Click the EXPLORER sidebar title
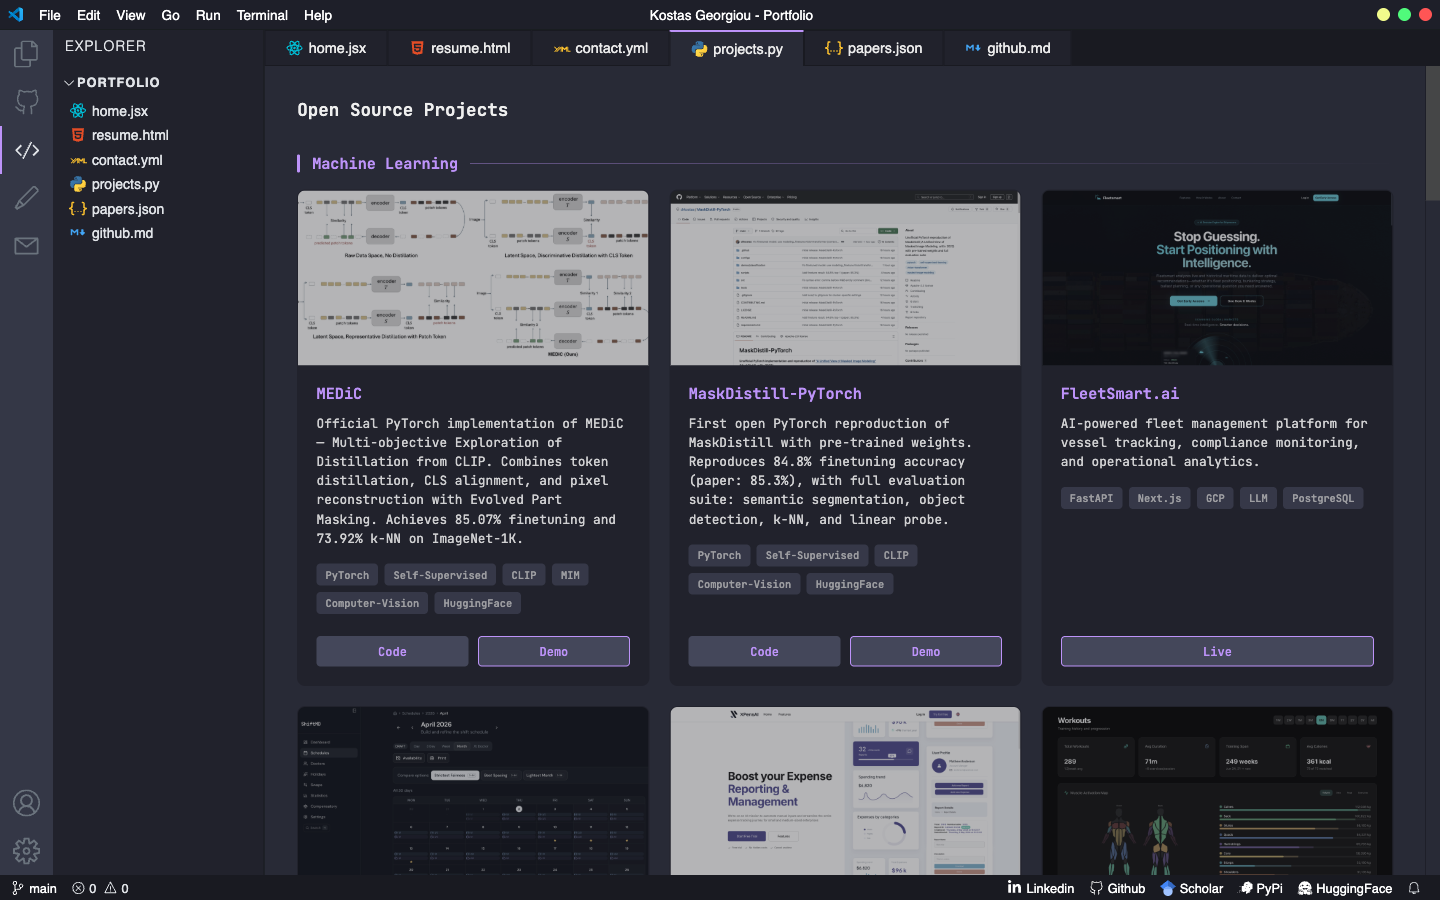 (105, 46)
